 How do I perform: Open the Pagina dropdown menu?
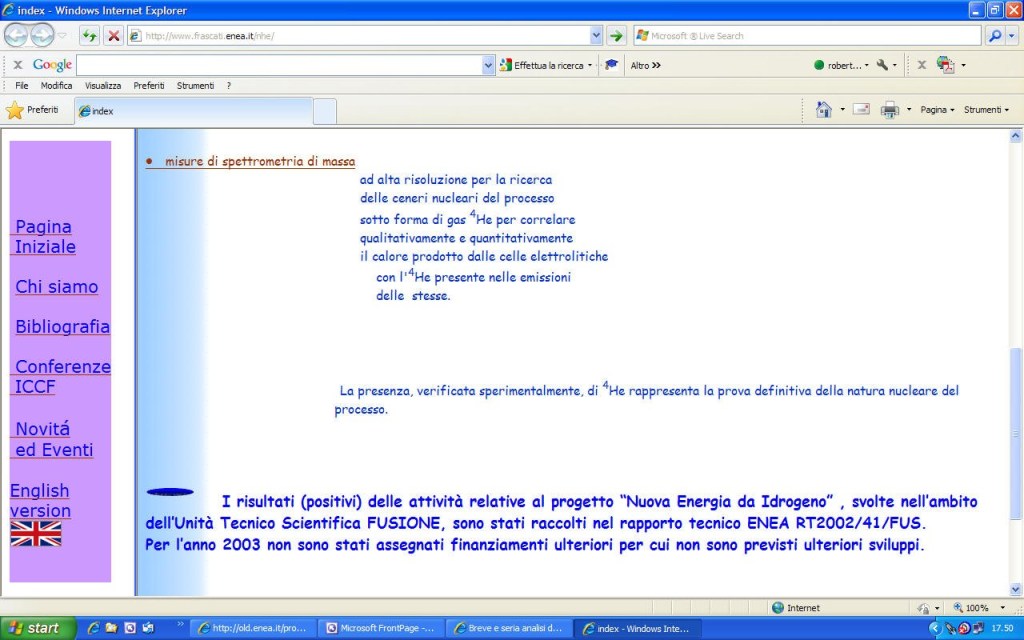pos(937,110)
